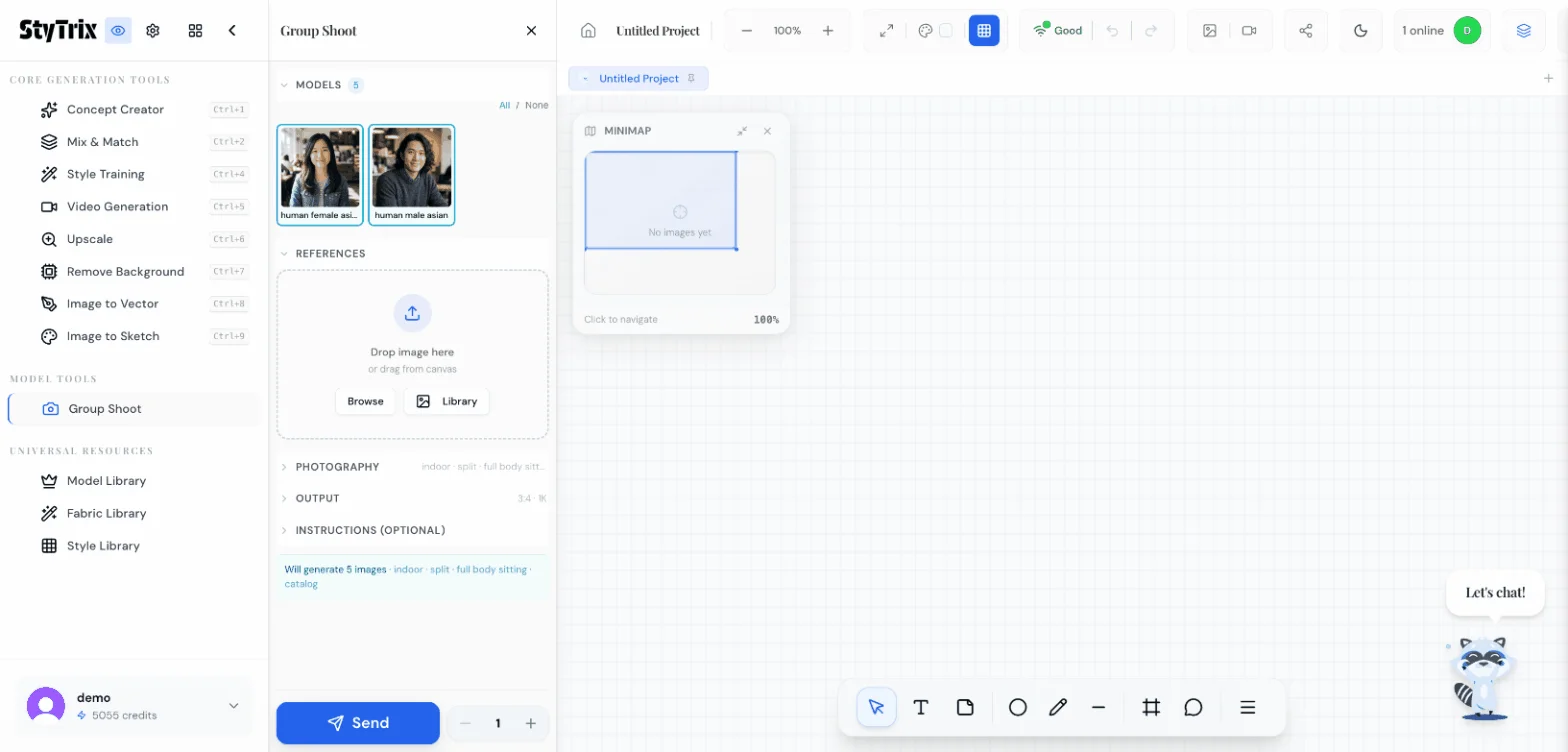The height and width of the screenshot is (752, 1568).
Task: Click the Browse button
Action: (x=365, y=401)
